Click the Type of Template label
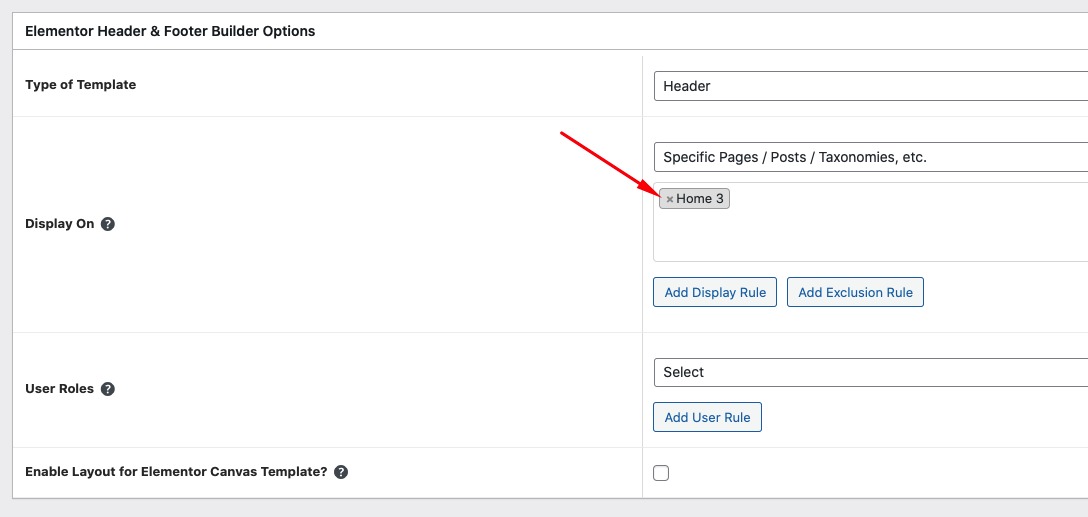This screenshot has height=517, width=1088. click(80, 85)
